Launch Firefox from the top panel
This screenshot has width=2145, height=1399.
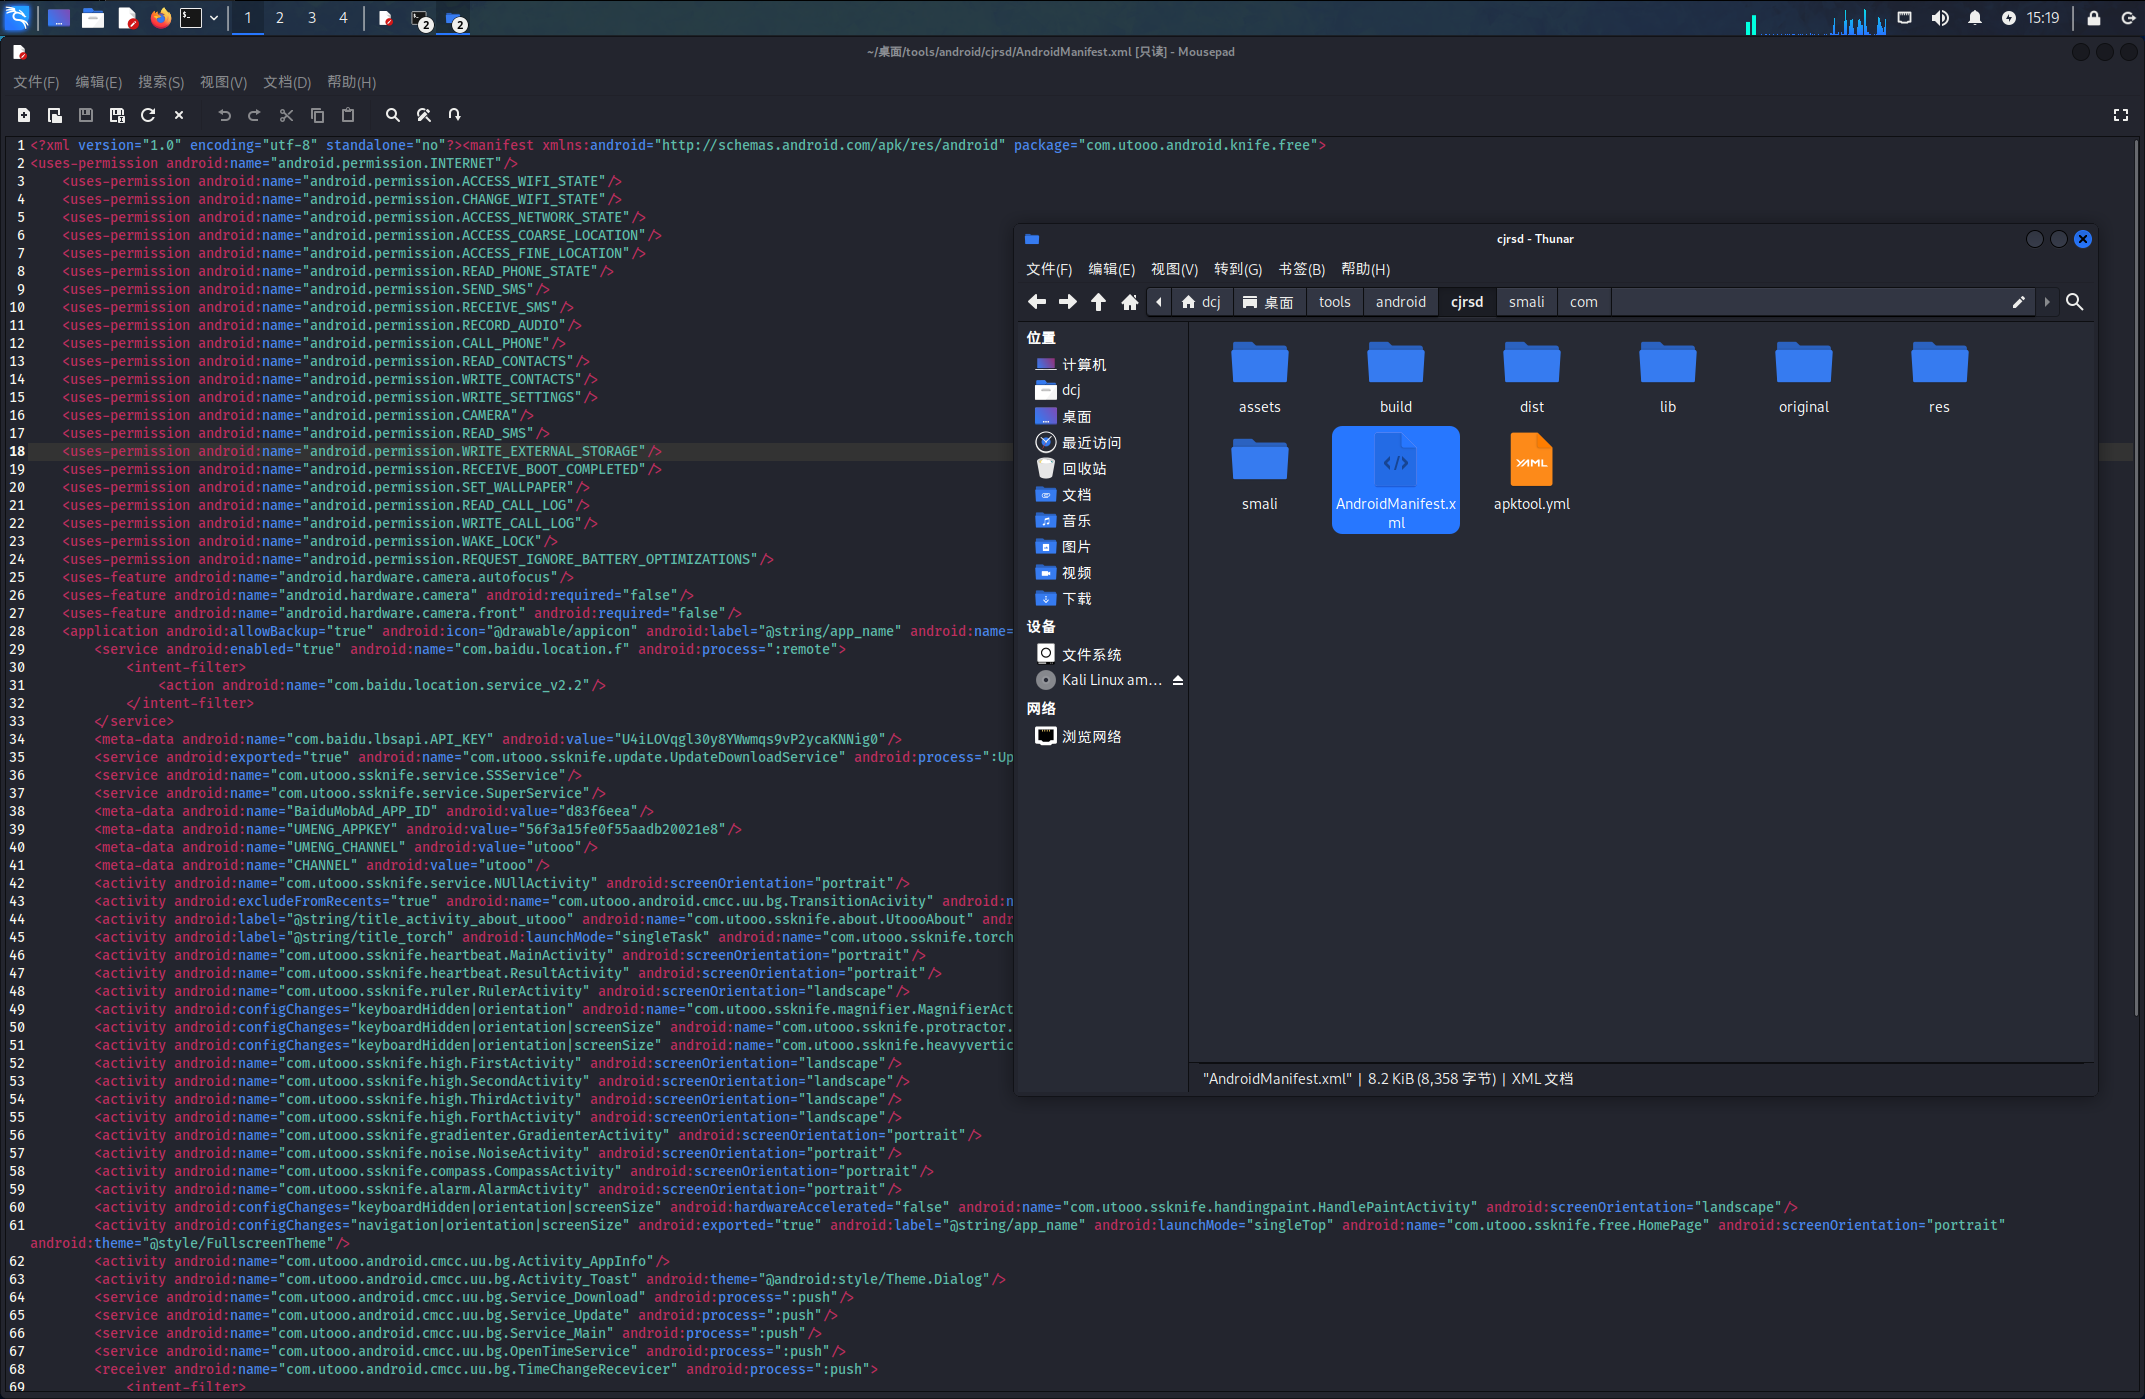pos(160,18)
